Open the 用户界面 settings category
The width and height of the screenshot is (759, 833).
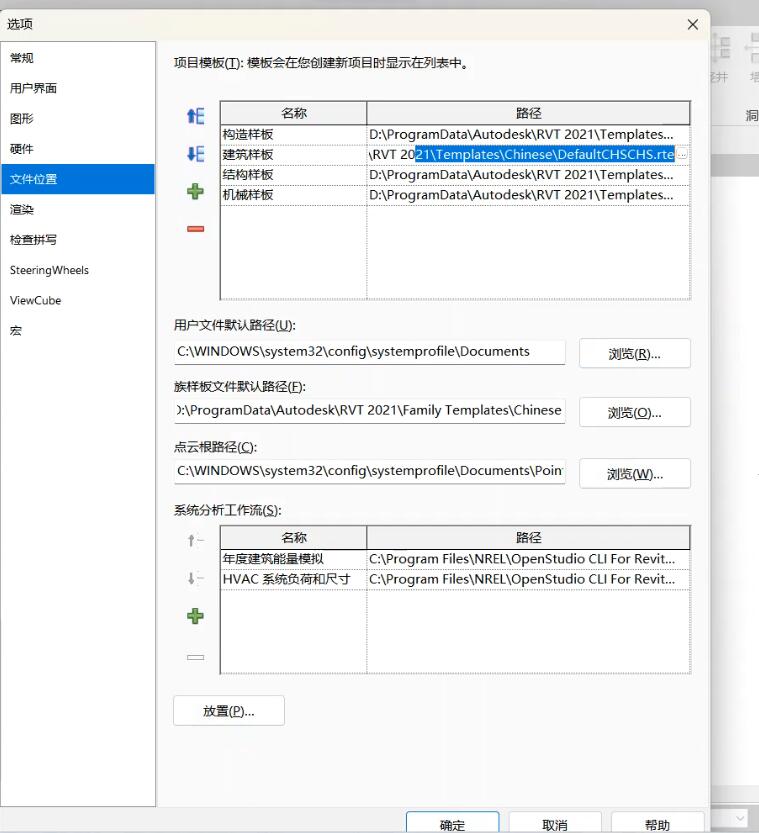tap(78, 88)
